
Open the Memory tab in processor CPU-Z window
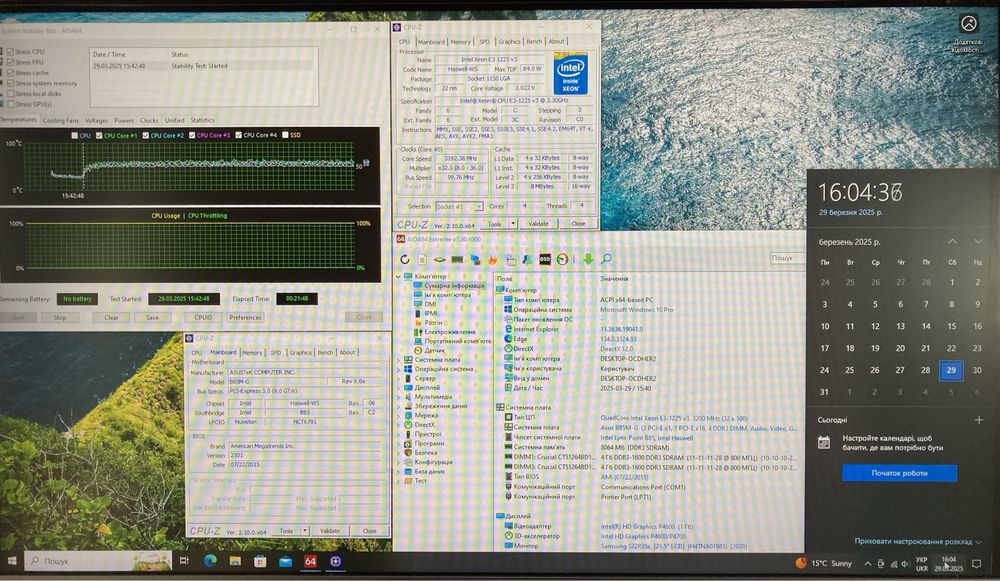point(460,41)
